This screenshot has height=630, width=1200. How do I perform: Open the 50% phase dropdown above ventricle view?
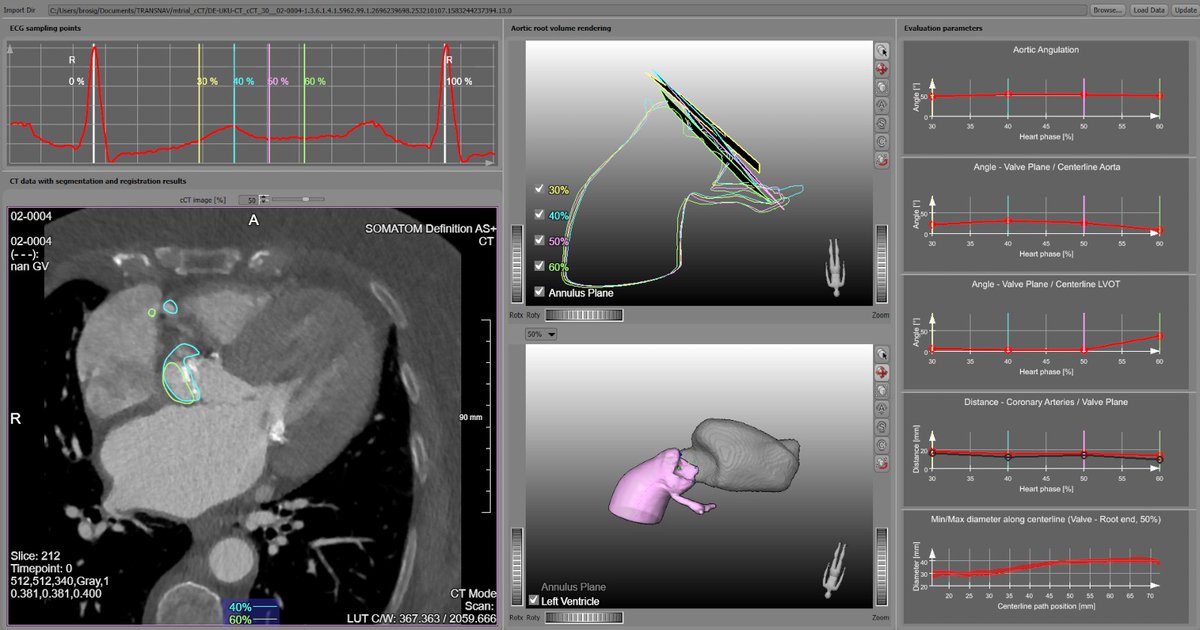click(541, 334)
